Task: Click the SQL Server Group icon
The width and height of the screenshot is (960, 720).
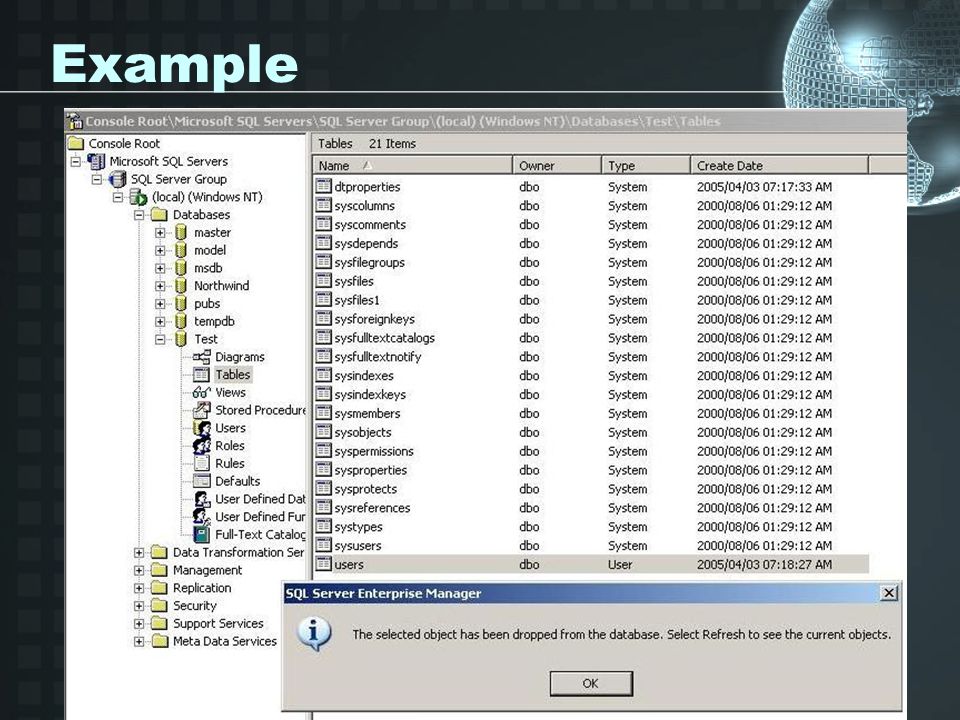Action: pyautogui.click(x=118, y=179)
